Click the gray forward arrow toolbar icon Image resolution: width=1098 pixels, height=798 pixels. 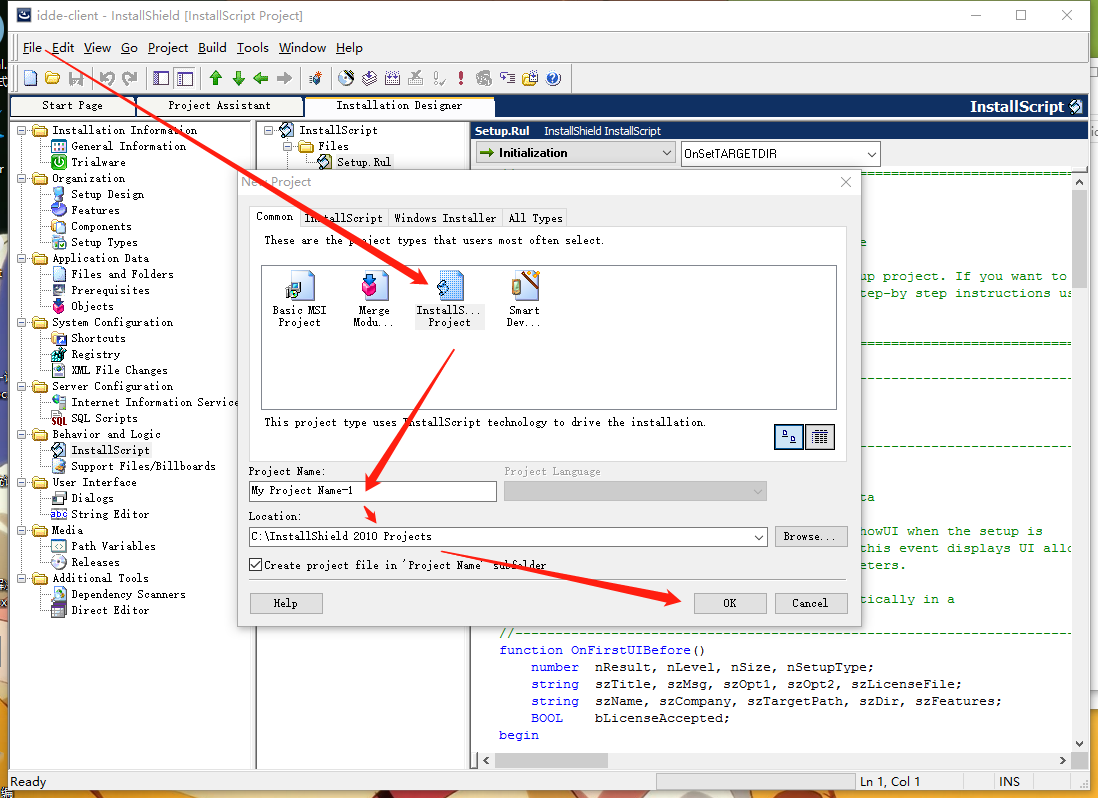[x=284, y=78]
